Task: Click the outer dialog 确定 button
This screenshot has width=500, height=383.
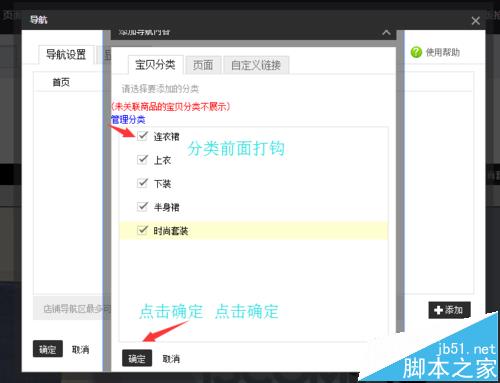Action: pyautogui.click(x=48, y=349)
